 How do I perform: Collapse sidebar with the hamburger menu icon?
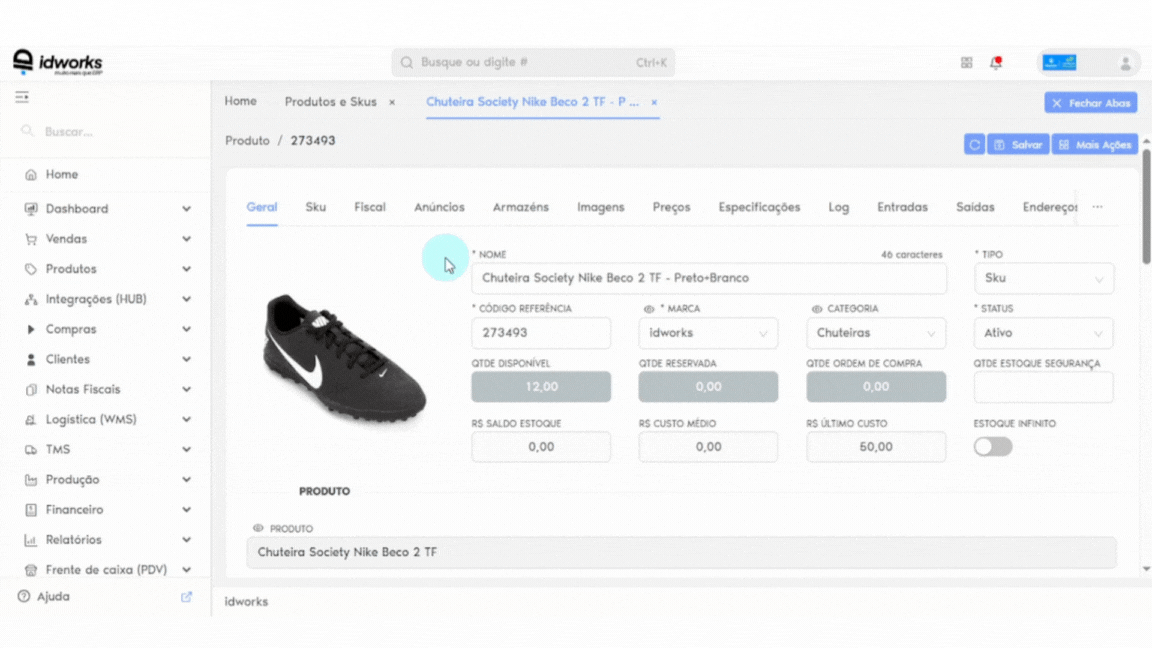(22, 97)
